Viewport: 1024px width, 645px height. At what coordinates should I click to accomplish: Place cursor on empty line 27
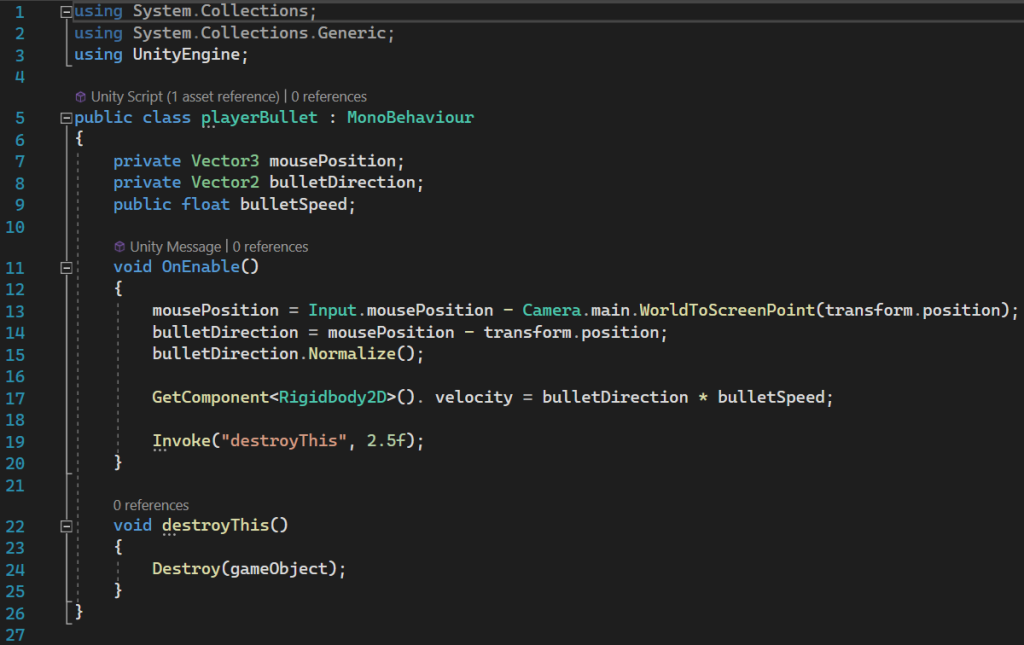[300, 634]
